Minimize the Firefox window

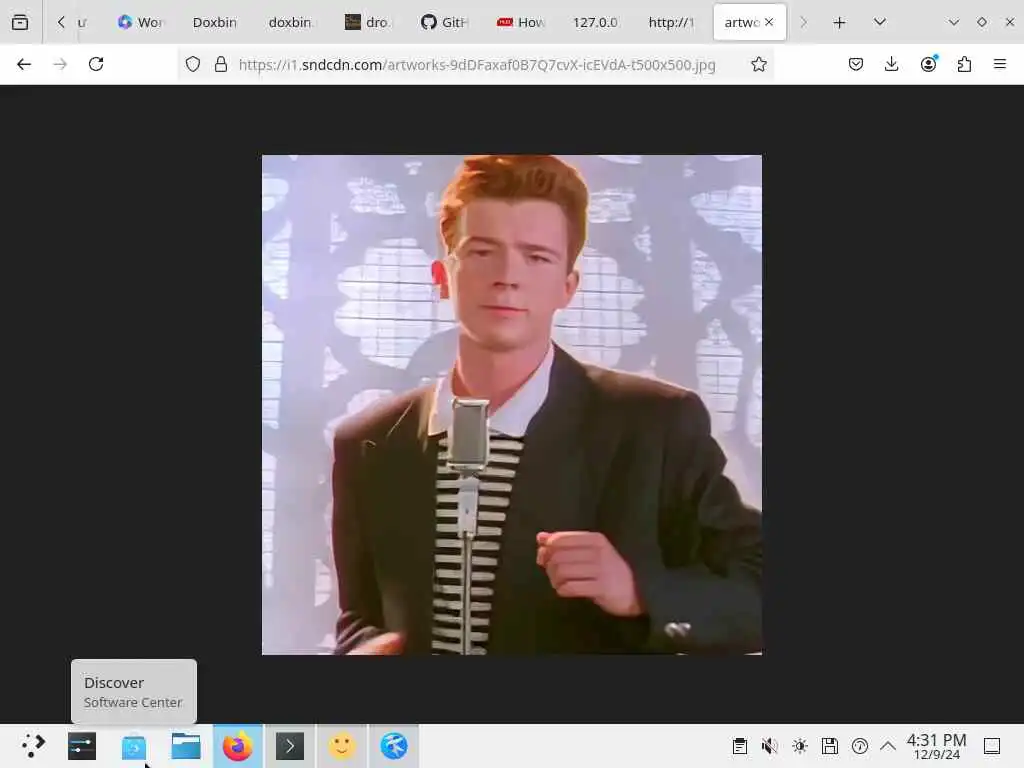click(x=953, y=22)
